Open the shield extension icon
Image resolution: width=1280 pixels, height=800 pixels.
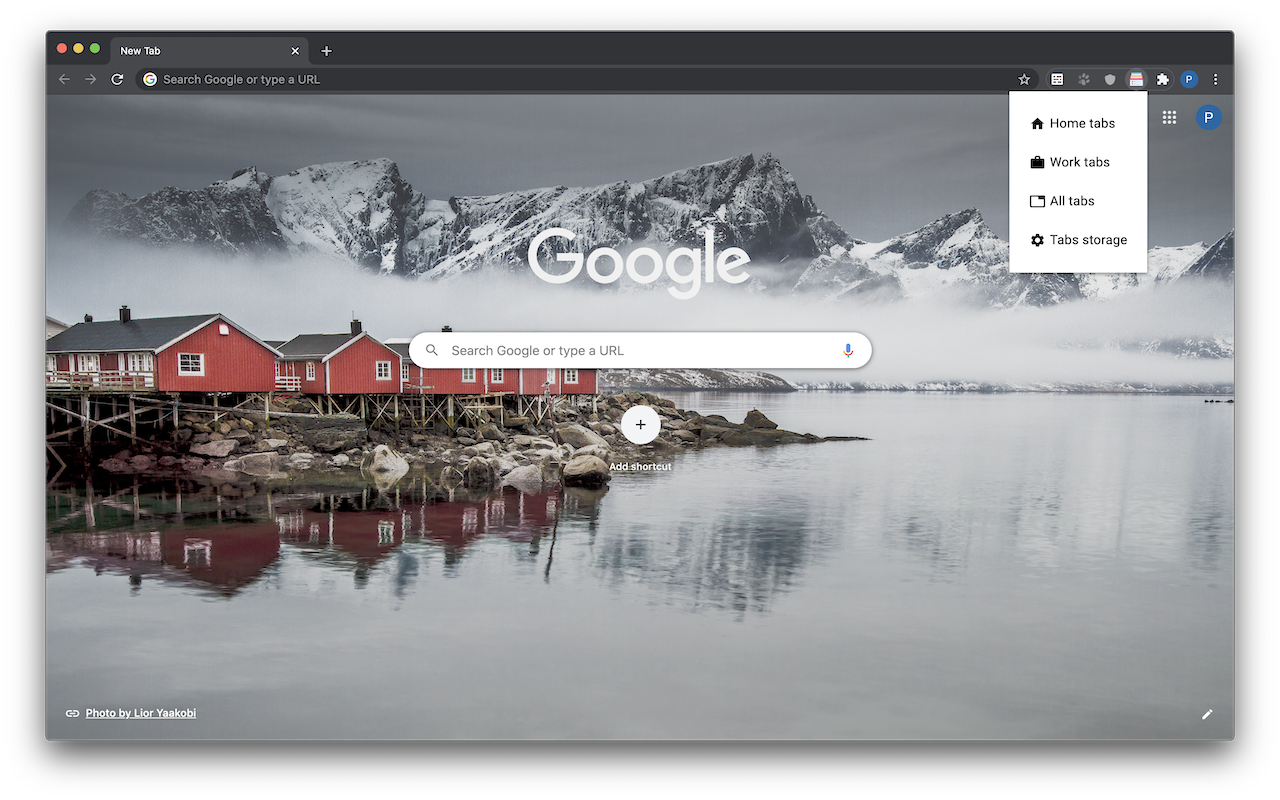click(x=1109, y=79)
